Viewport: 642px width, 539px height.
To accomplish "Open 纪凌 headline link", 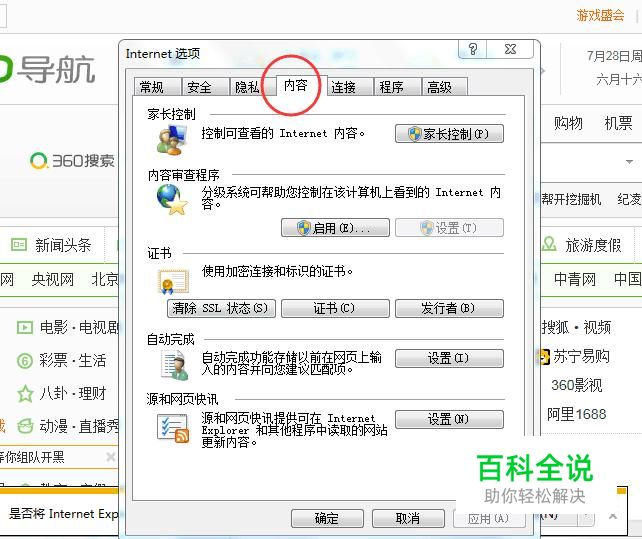I will [x=630, y=199].
